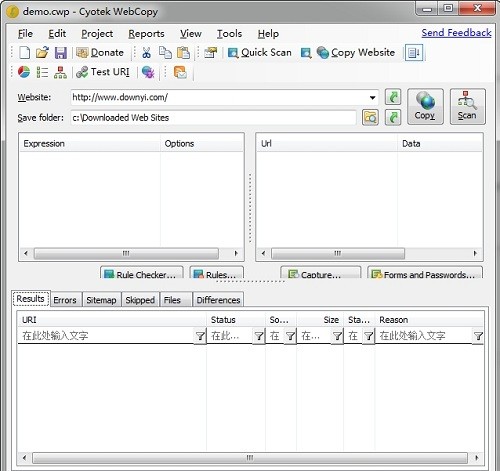Switch to the Skipped tab
The width and height of the screenshot is (500, 471).
tap(140, 300)
